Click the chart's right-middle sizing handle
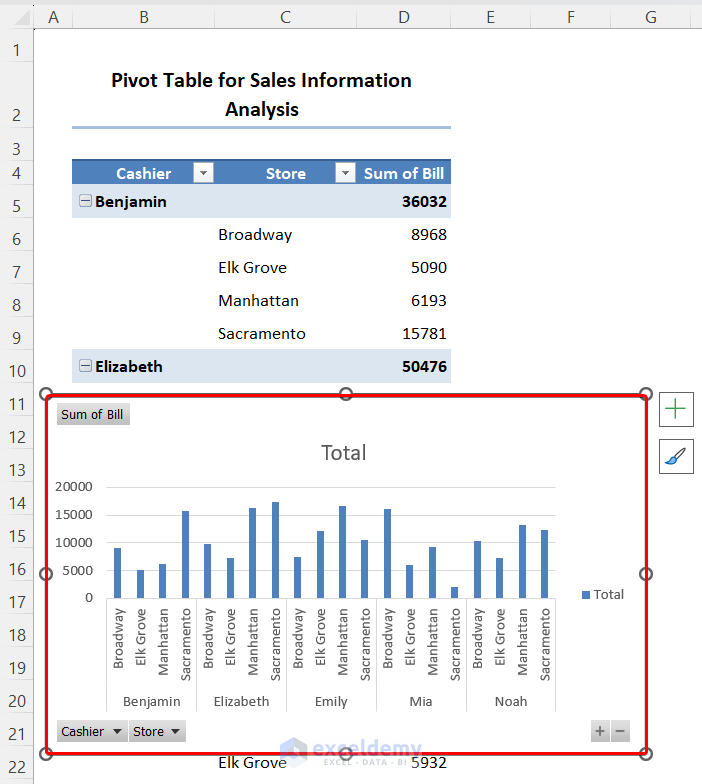The width and height of the screenshot is (702, 784). point(646,574)
